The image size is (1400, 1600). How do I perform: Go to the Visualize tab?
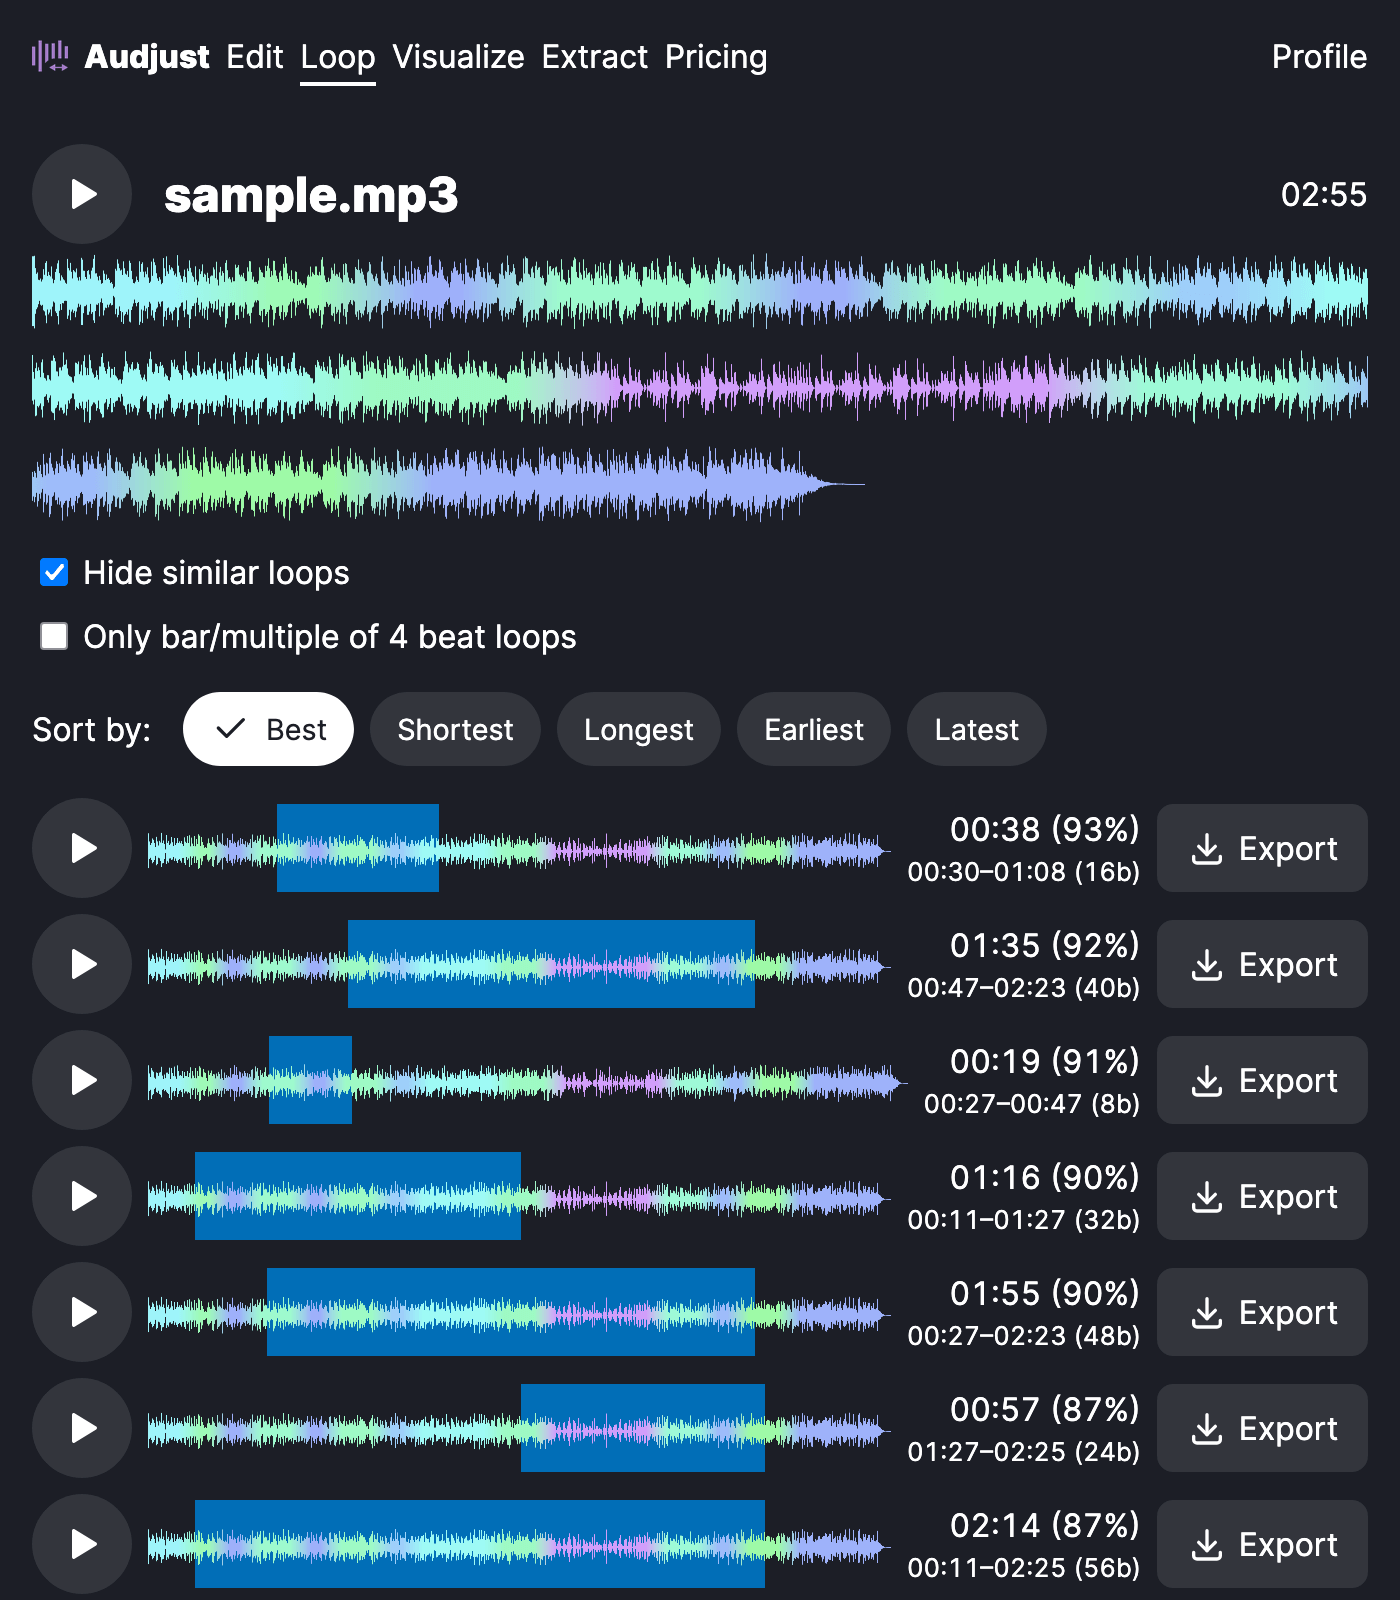[x=458, y=57]
